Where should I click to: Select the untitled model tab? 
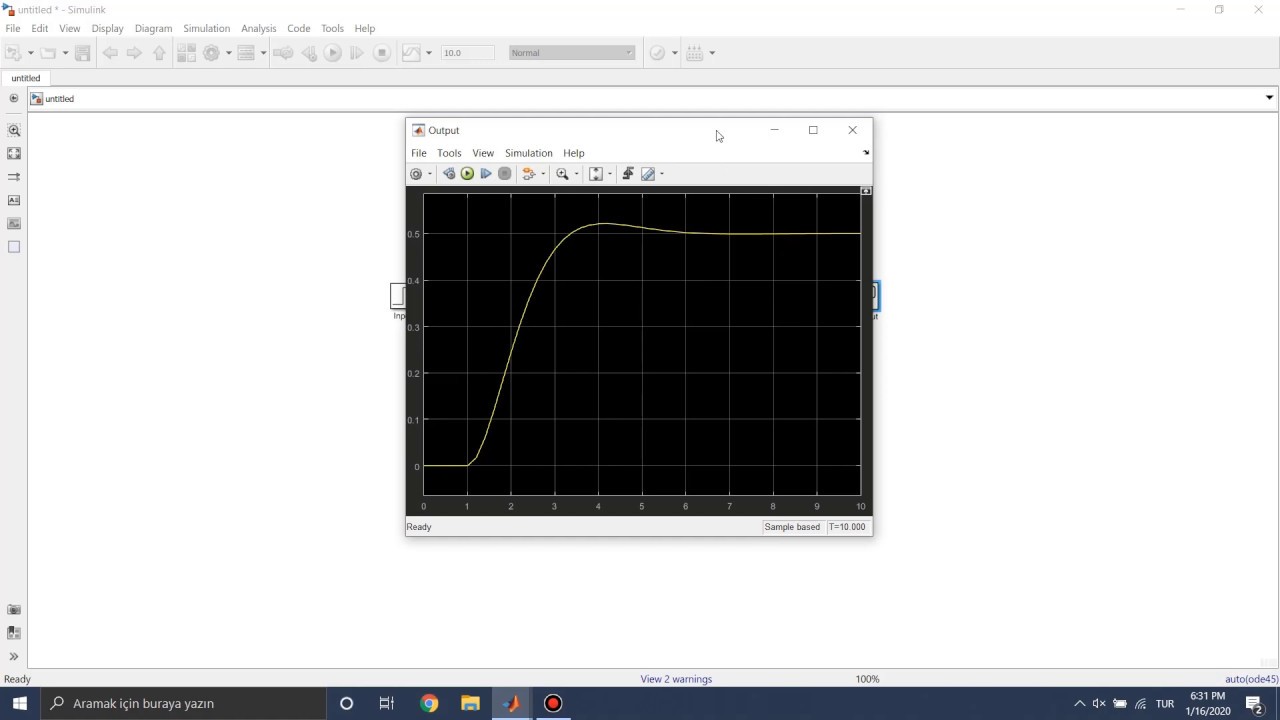[26, 78]
